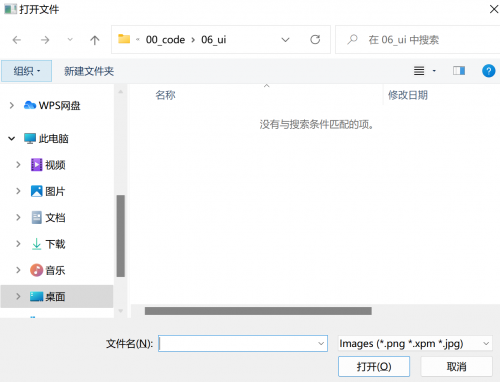
Task: Expand the 图片 folder node
Action: pos(18,191)
